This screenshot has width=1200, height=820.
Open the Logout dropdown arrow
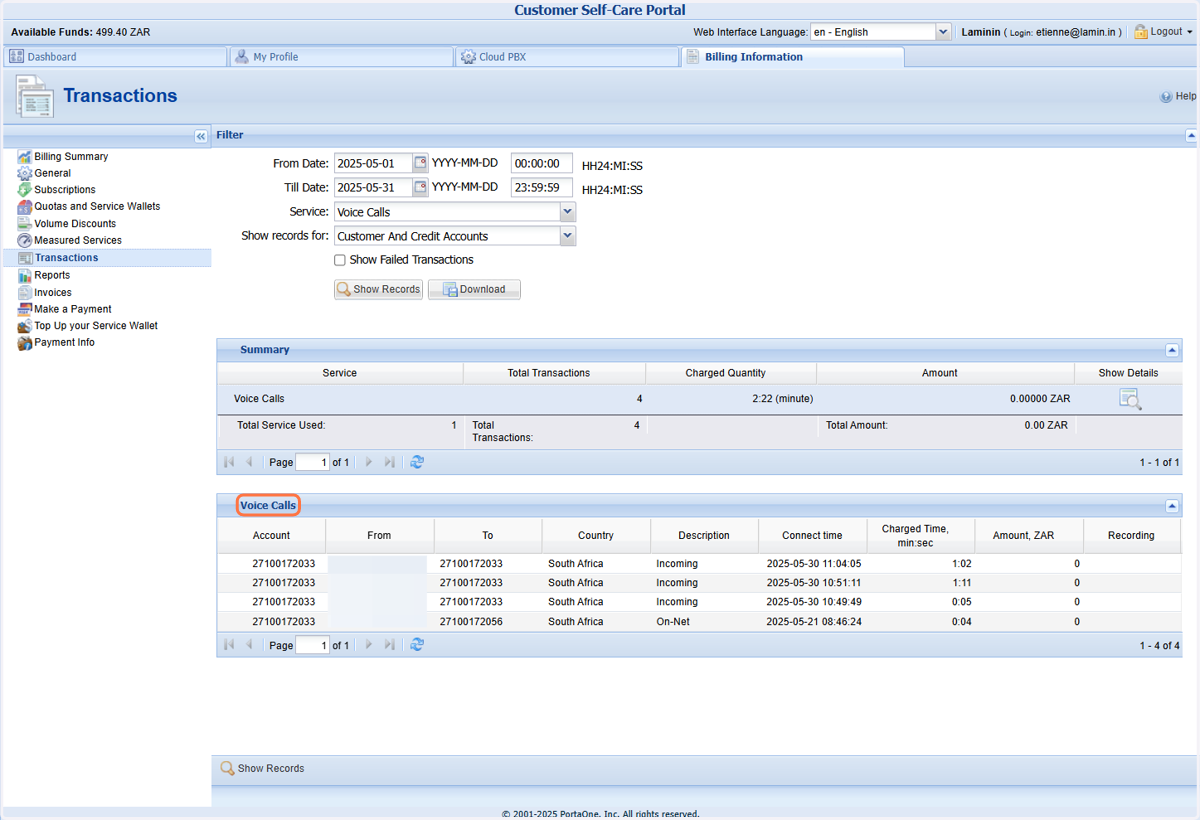(1189, 32)
